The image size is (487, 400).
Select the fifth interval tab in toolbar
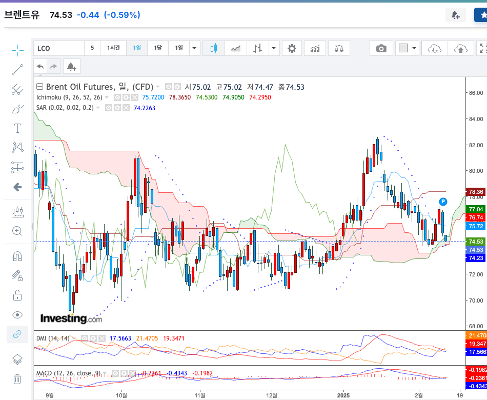[179, 48]
